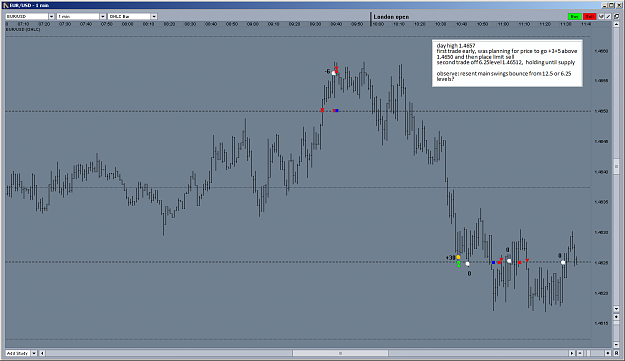625x361 pixels.
Task: Click the green up-arrow entry marker
Action: pyautogui.click(x=458, y=264)
